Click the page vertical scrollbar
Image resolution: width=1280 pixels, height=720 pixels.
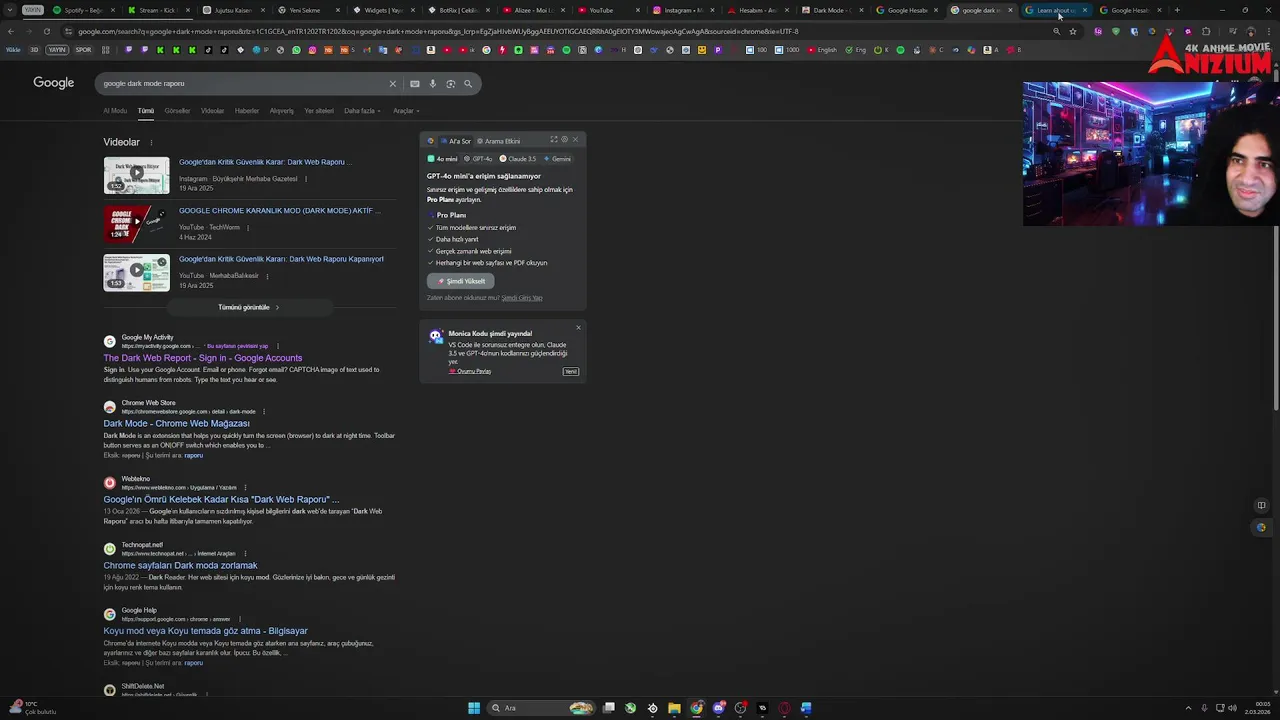tap(1276, 240)
